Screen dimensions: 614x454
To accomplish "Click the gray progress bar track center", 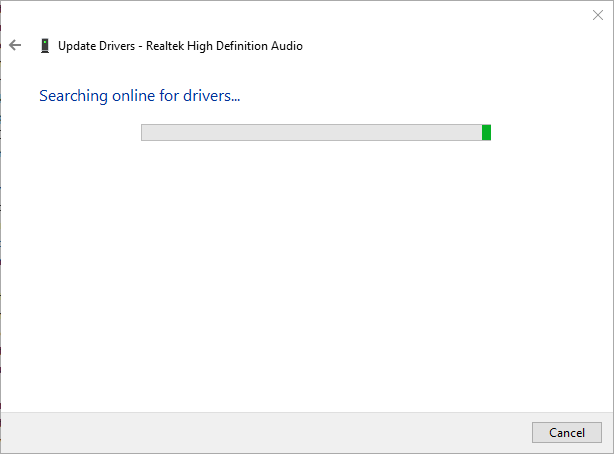I will pyautogui.click(x=311, y=132).
